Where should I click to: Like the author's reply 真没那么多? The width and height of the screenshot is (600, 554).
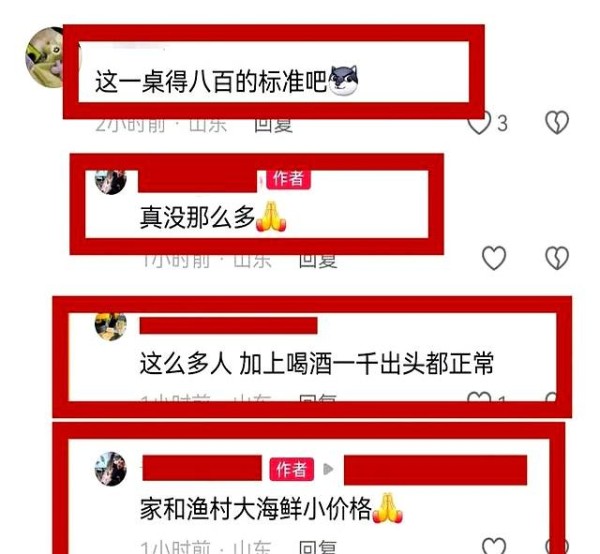click(x=494, y=257)
